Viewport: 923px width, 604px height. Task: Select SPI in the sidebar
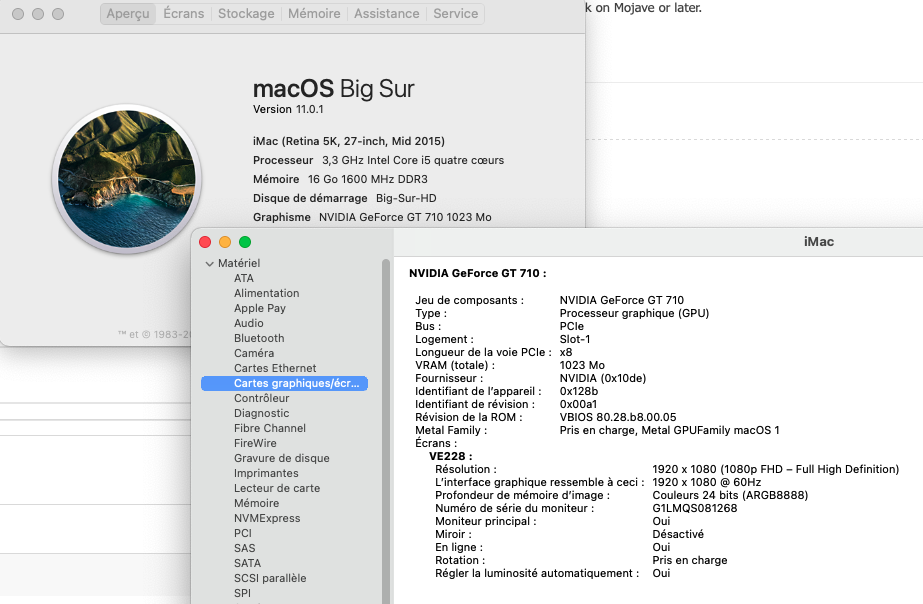[242, 593]
